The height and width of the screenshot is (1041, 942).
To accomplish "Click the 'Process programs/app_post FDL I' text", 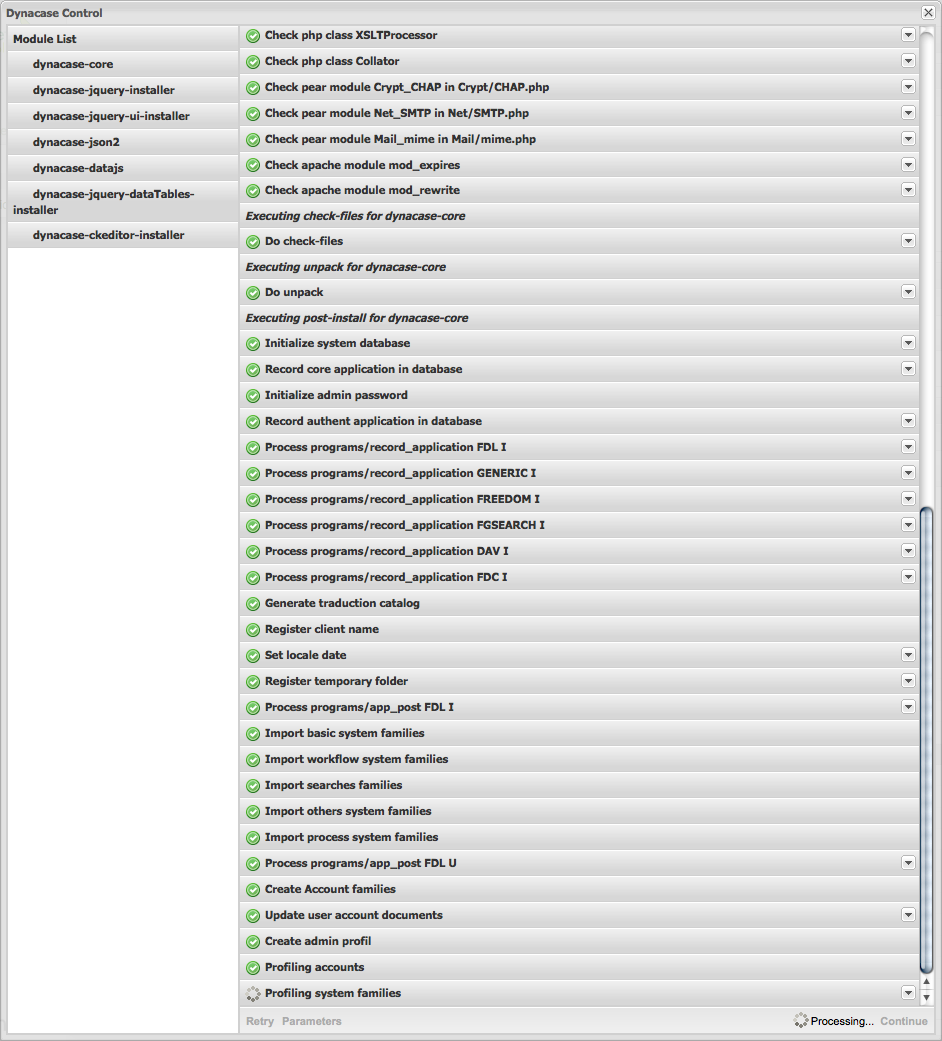I will point(359,707).
